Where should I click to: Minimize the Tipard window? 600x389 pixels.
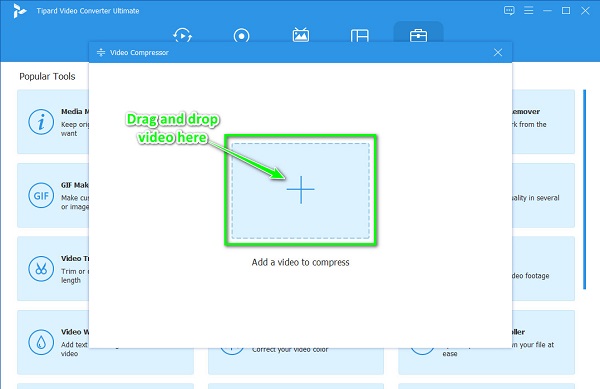pos(547,11)
